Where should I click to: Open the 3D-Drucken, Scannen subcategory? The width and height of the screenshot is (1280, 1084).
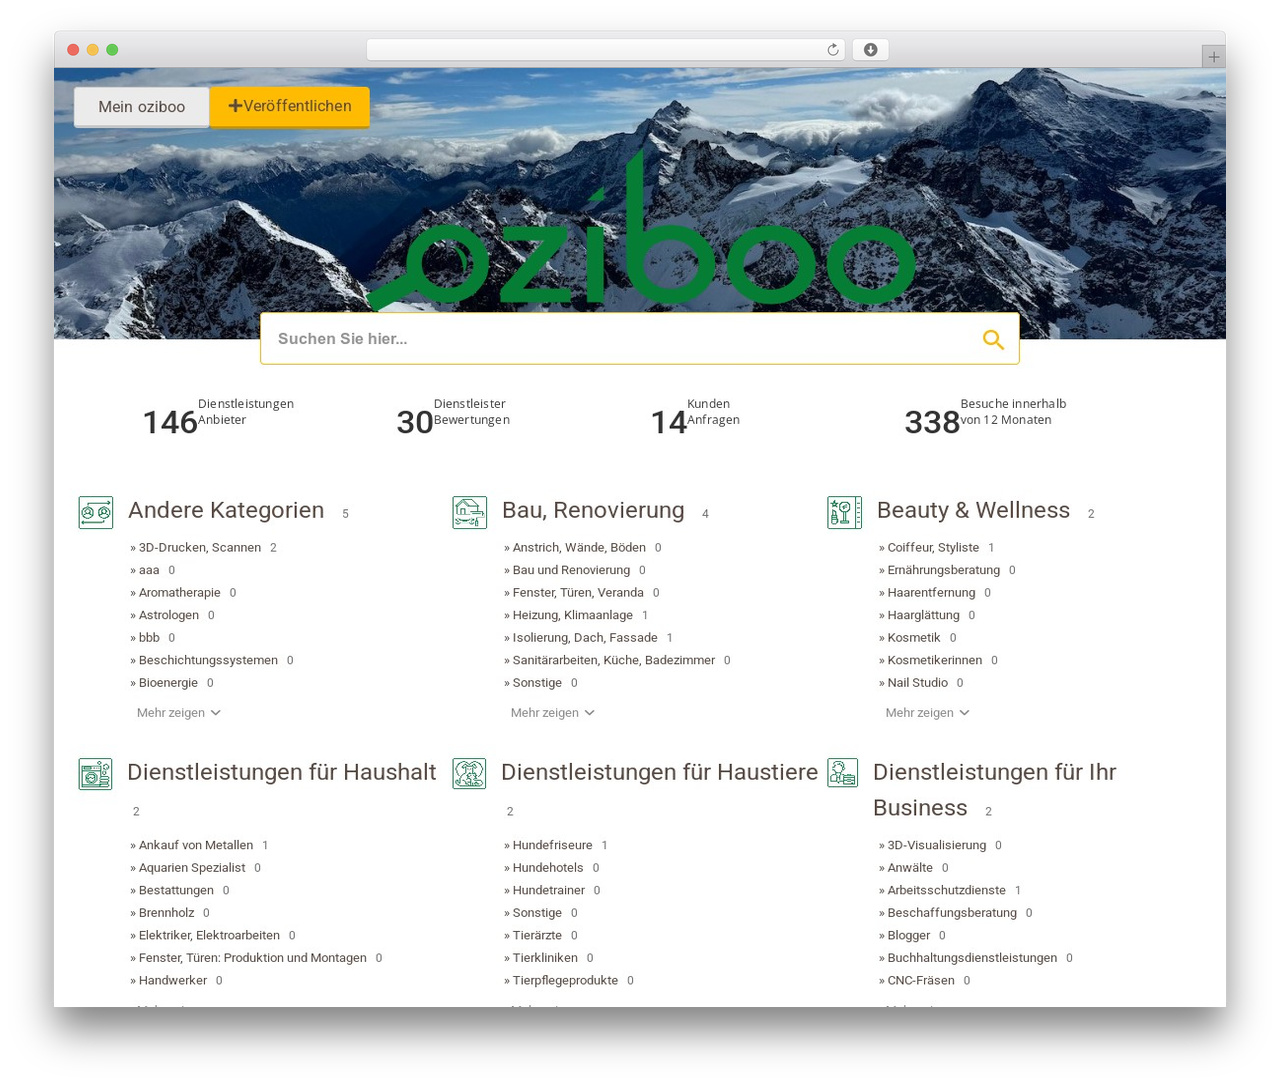(x=200, y=548)
